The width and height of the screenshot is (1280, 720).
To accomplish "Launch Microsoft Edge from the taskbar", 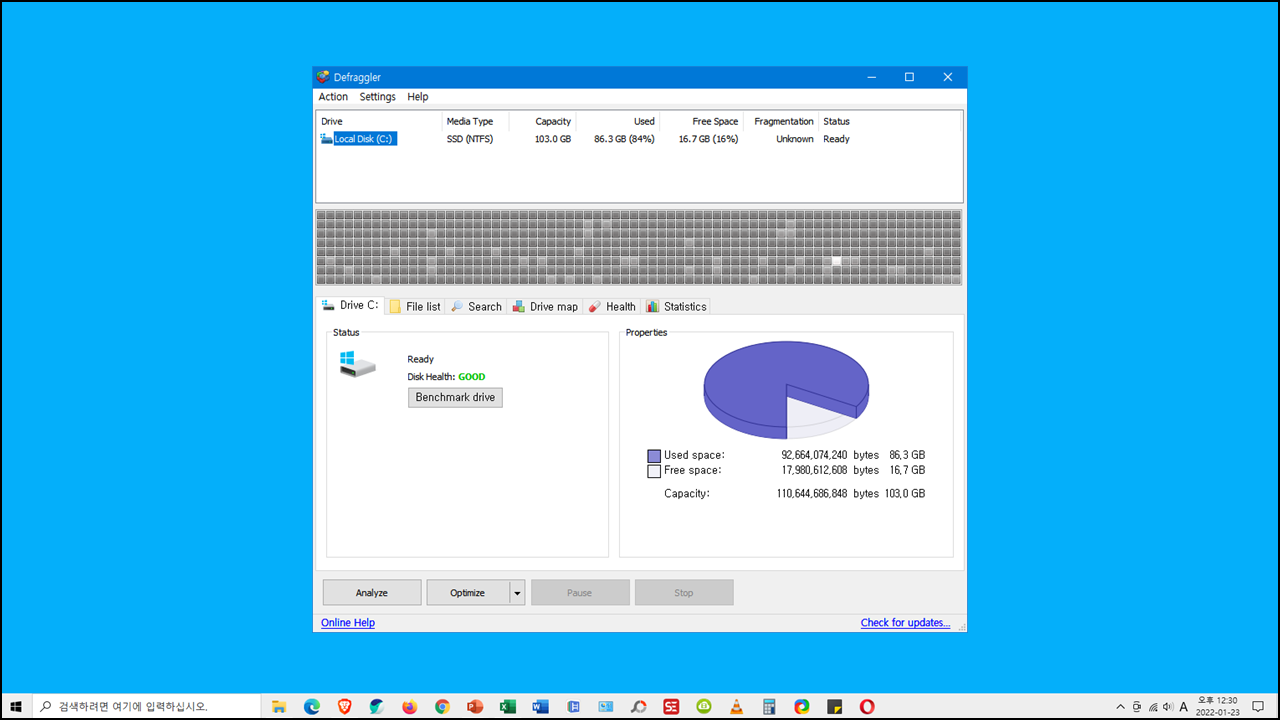I will (x=312, y=706).
